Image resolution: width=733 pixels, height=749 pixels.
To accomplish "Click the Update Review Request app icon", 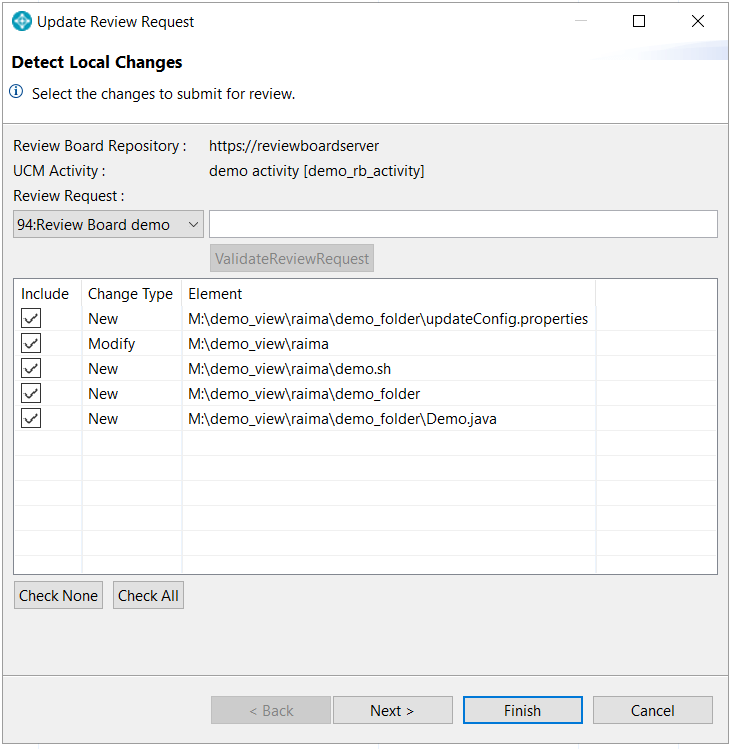I will point(21,21).
